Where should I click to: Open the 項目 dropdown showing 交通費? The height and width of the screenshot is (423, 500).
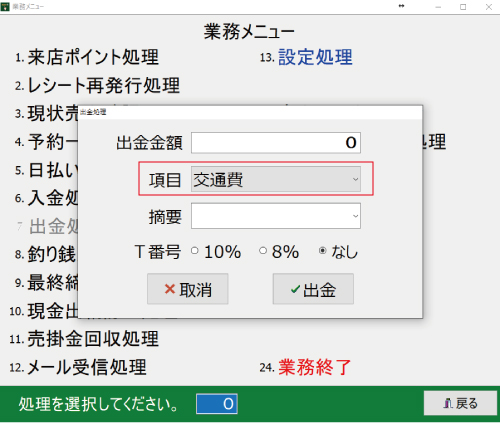(276, 179)
